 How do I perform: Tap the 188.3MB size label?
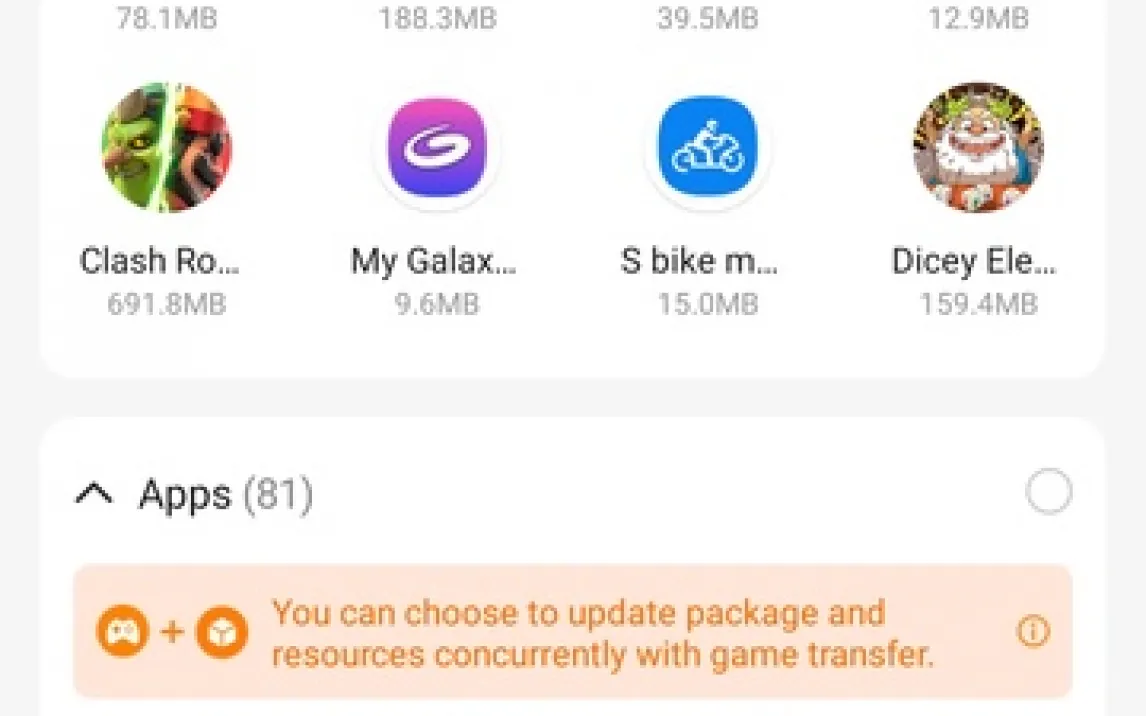(x=437, y=18)
